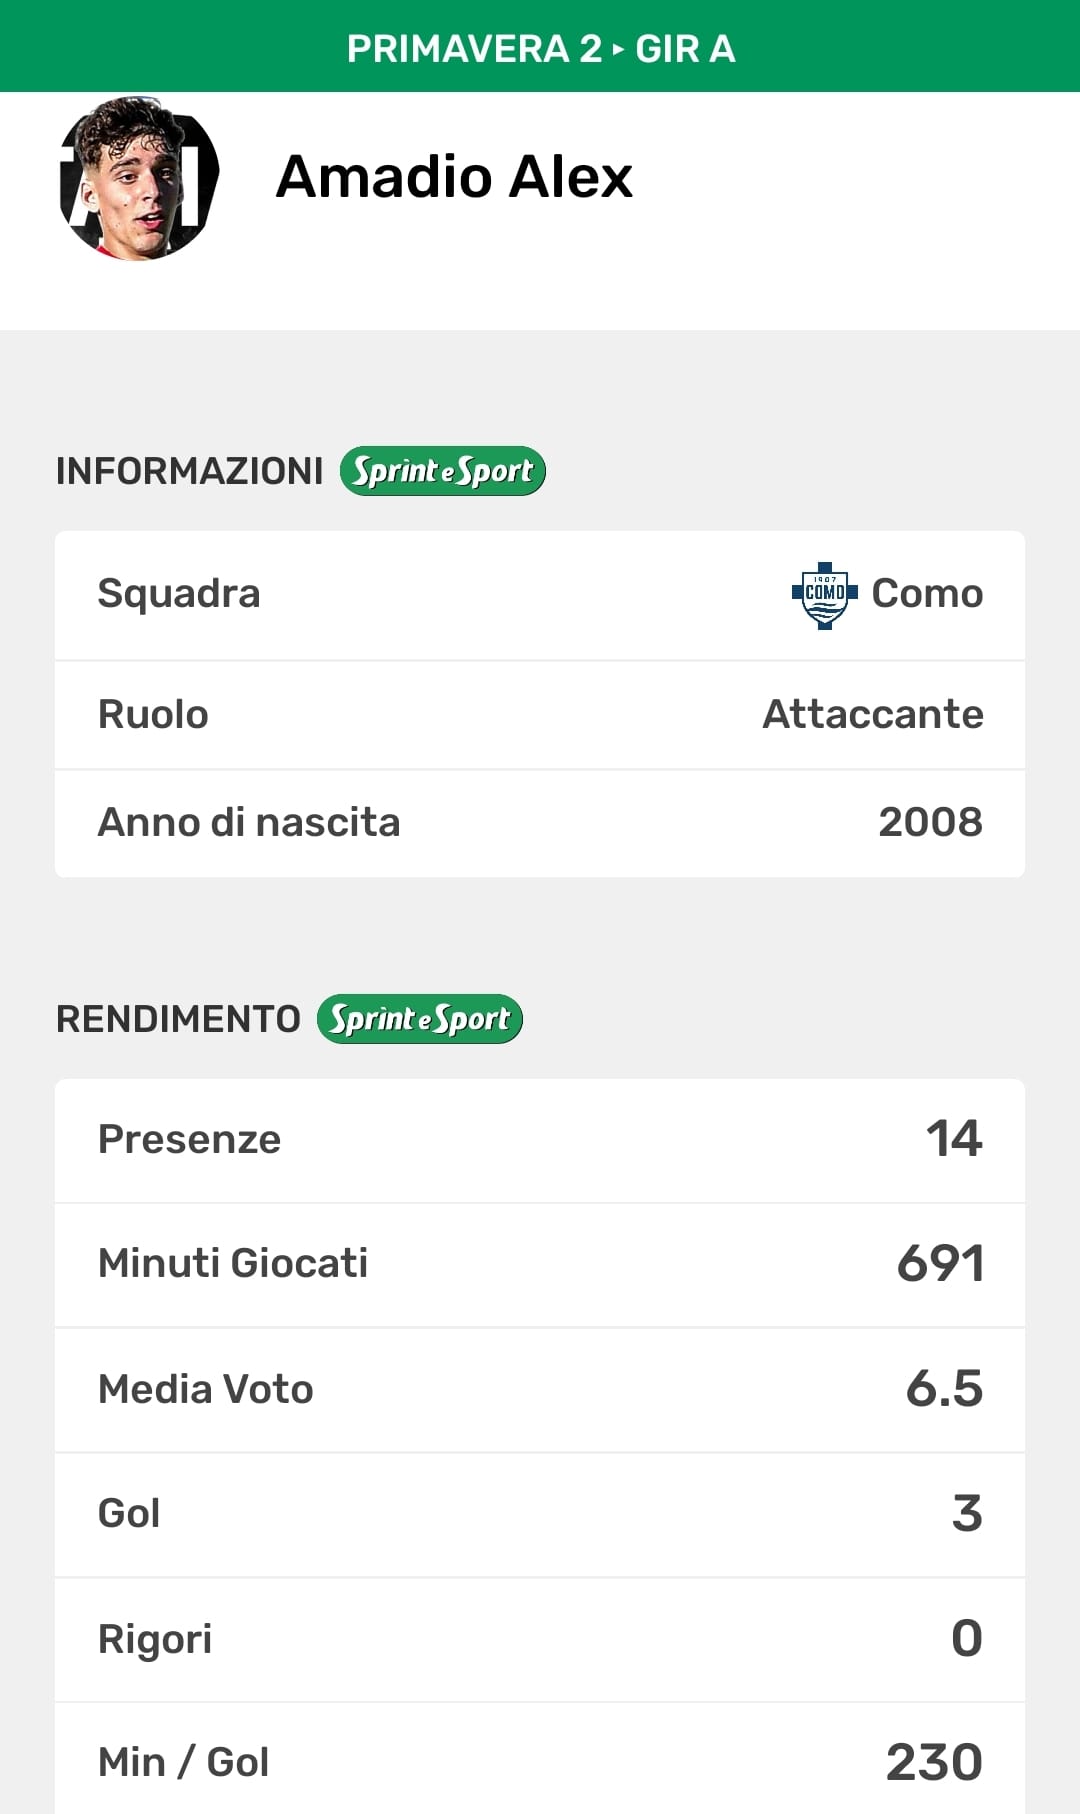Tap the player name Amadio Alex
The height and width of the screenshot is (1814, 1080).
[x=454, y=177]
